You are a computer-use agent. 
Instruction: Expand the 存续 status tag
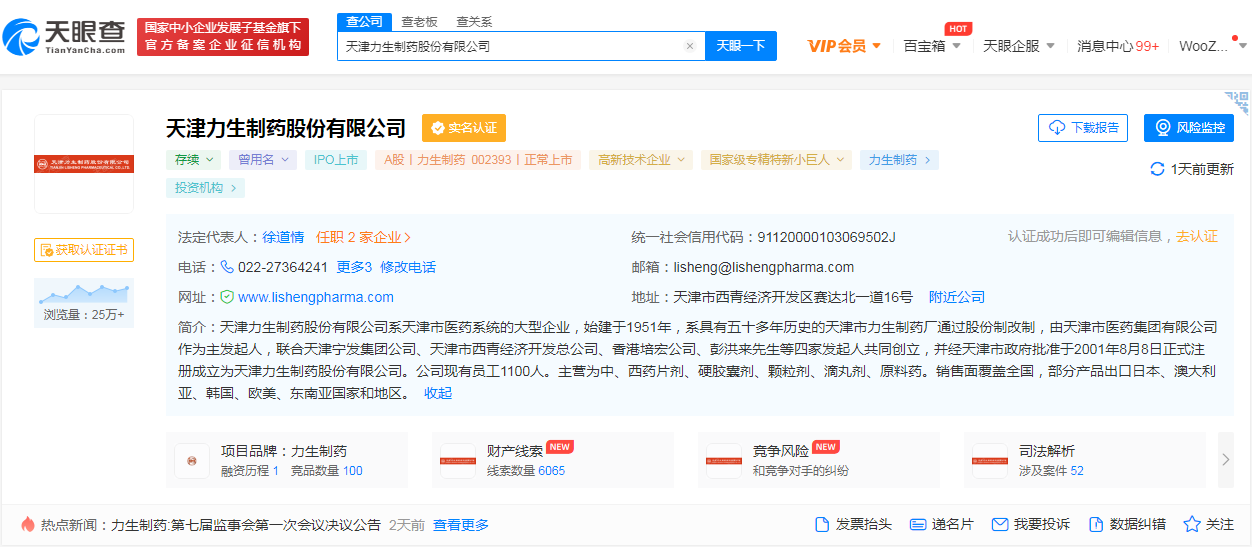click(193, 160)
